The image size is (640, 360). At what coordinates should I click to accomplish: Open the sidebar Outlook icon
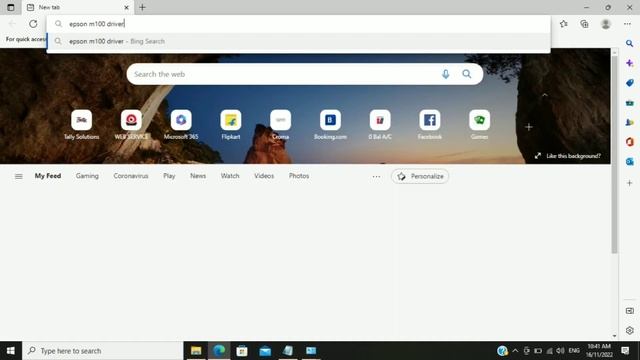pyautogui.click(x=629, y=162)
